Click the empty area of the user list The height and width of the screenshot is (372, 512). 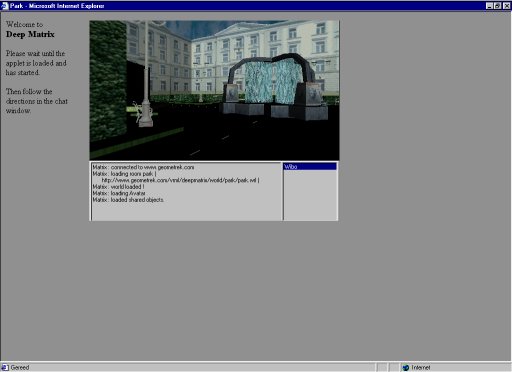pos(310,195)
